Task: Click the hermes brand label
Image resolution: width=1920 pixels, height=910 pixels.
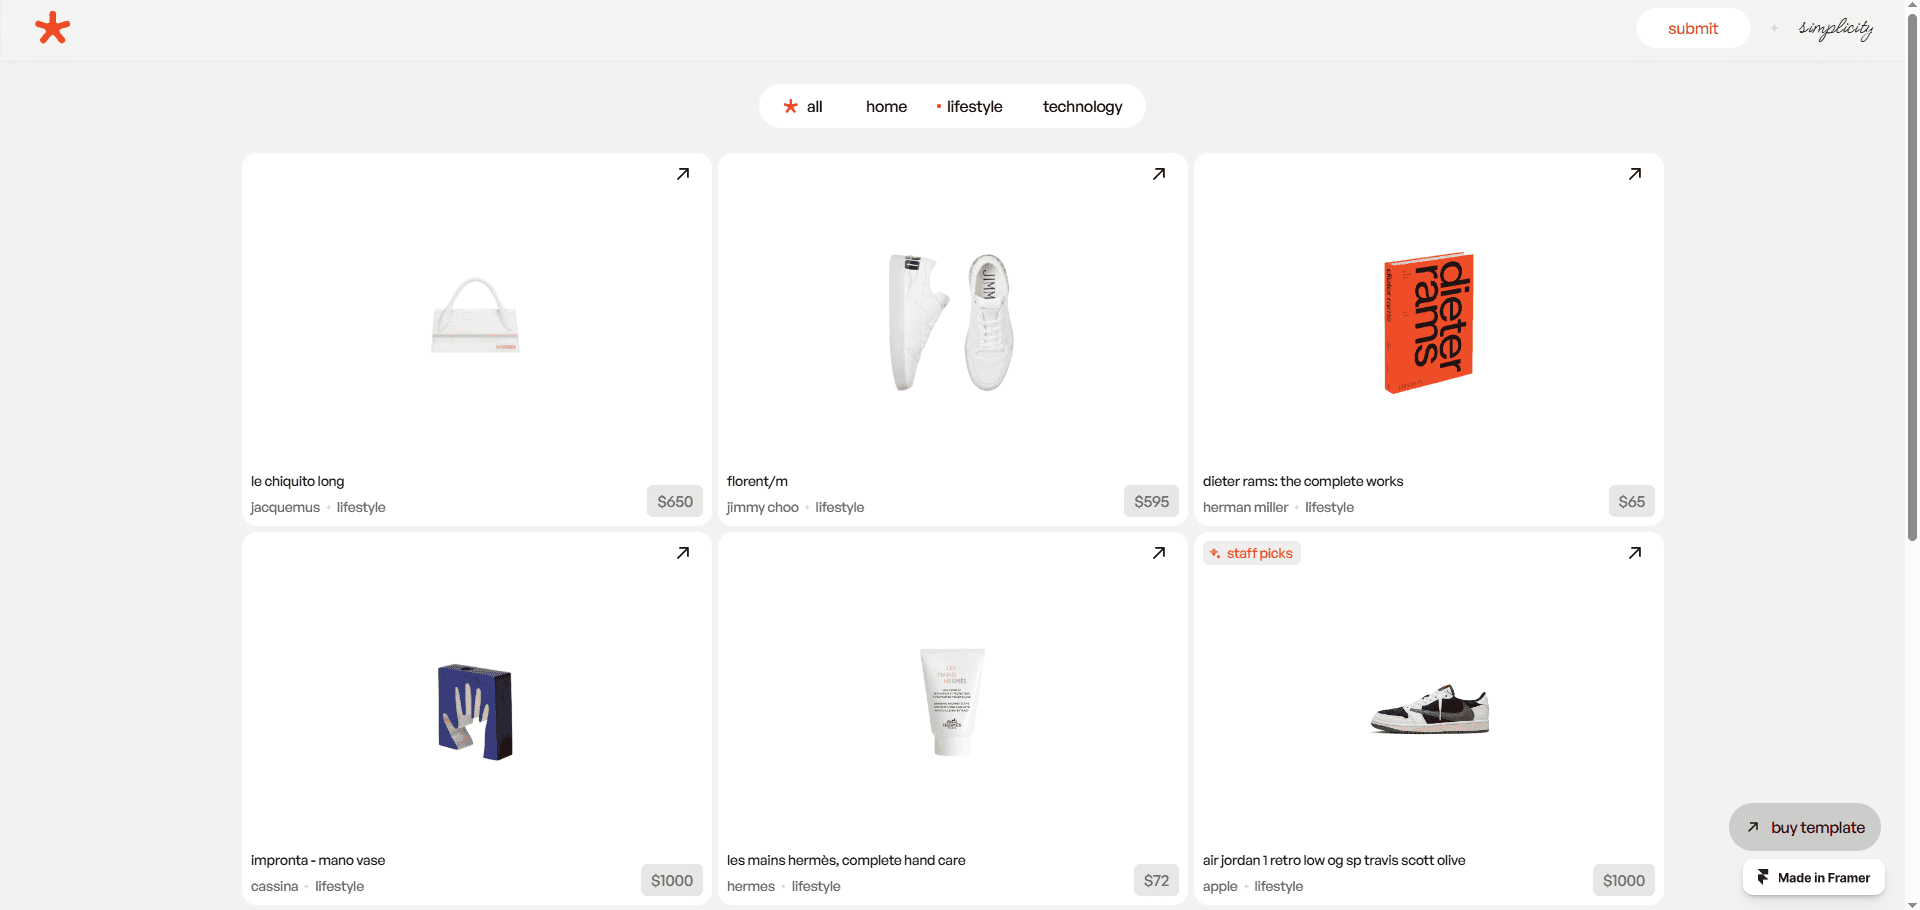Action: [751, 886]
